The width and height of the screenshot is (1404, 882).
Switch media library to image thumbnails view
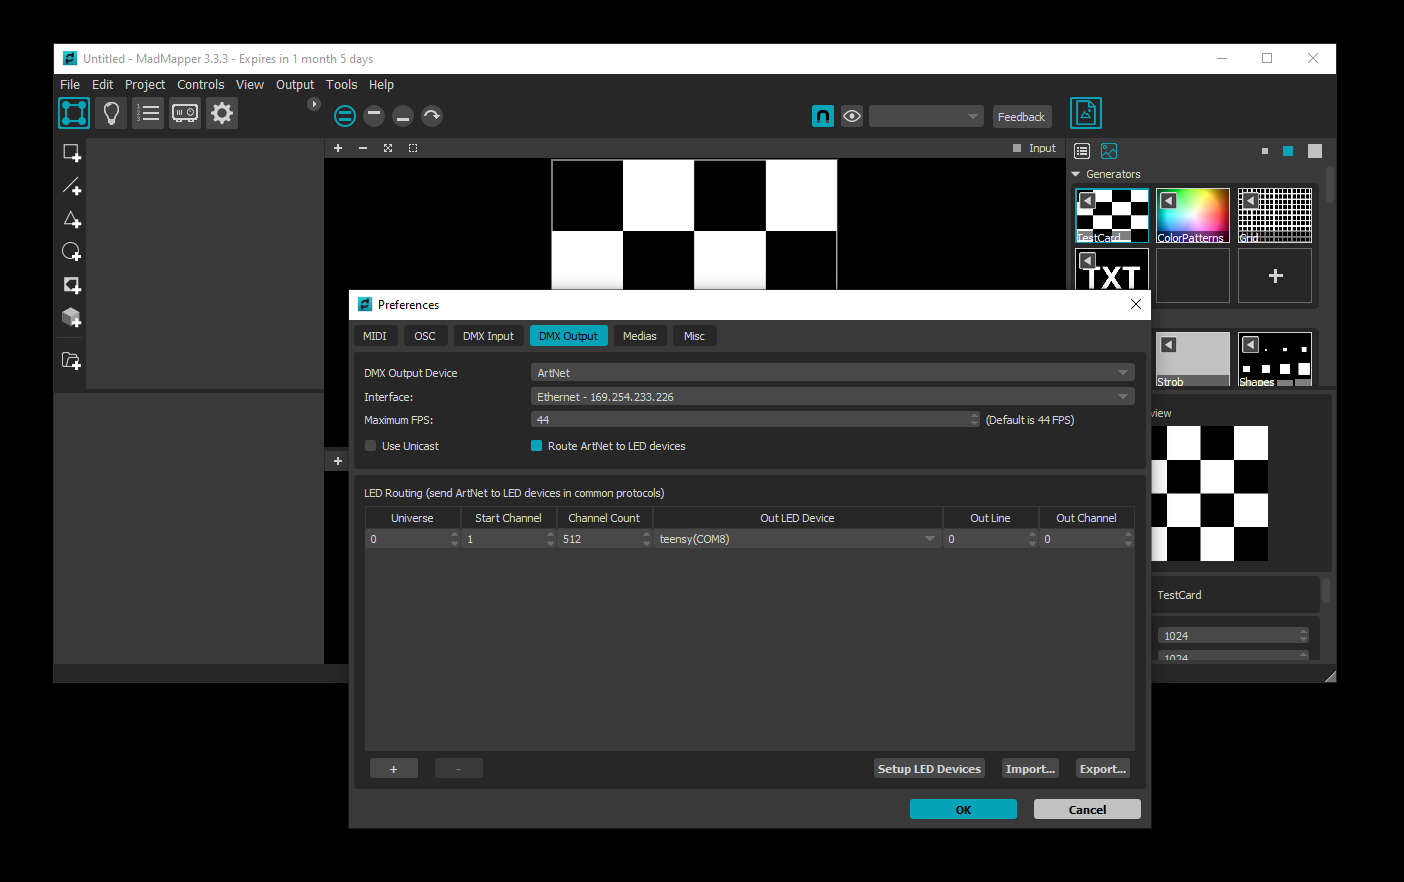coord(1109,151)
